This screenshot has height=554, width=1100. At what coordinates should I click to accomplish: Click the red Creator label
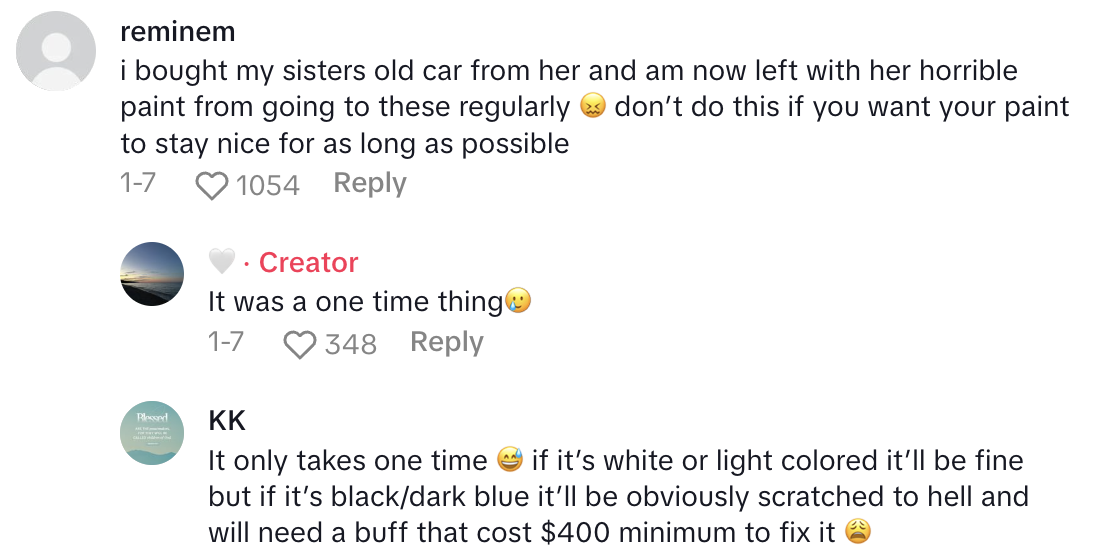point(308,262)
